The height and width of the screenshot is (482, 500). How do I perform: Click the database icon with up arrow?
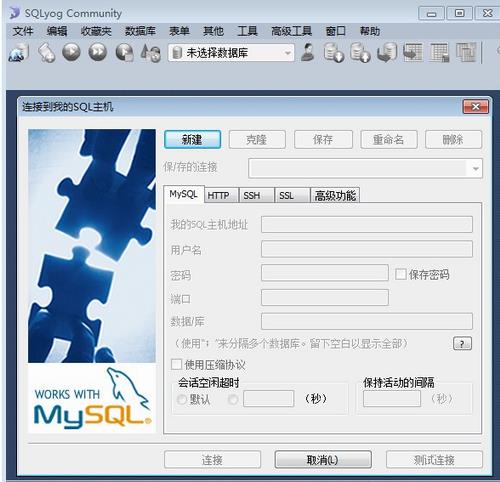tap(360, 53)
